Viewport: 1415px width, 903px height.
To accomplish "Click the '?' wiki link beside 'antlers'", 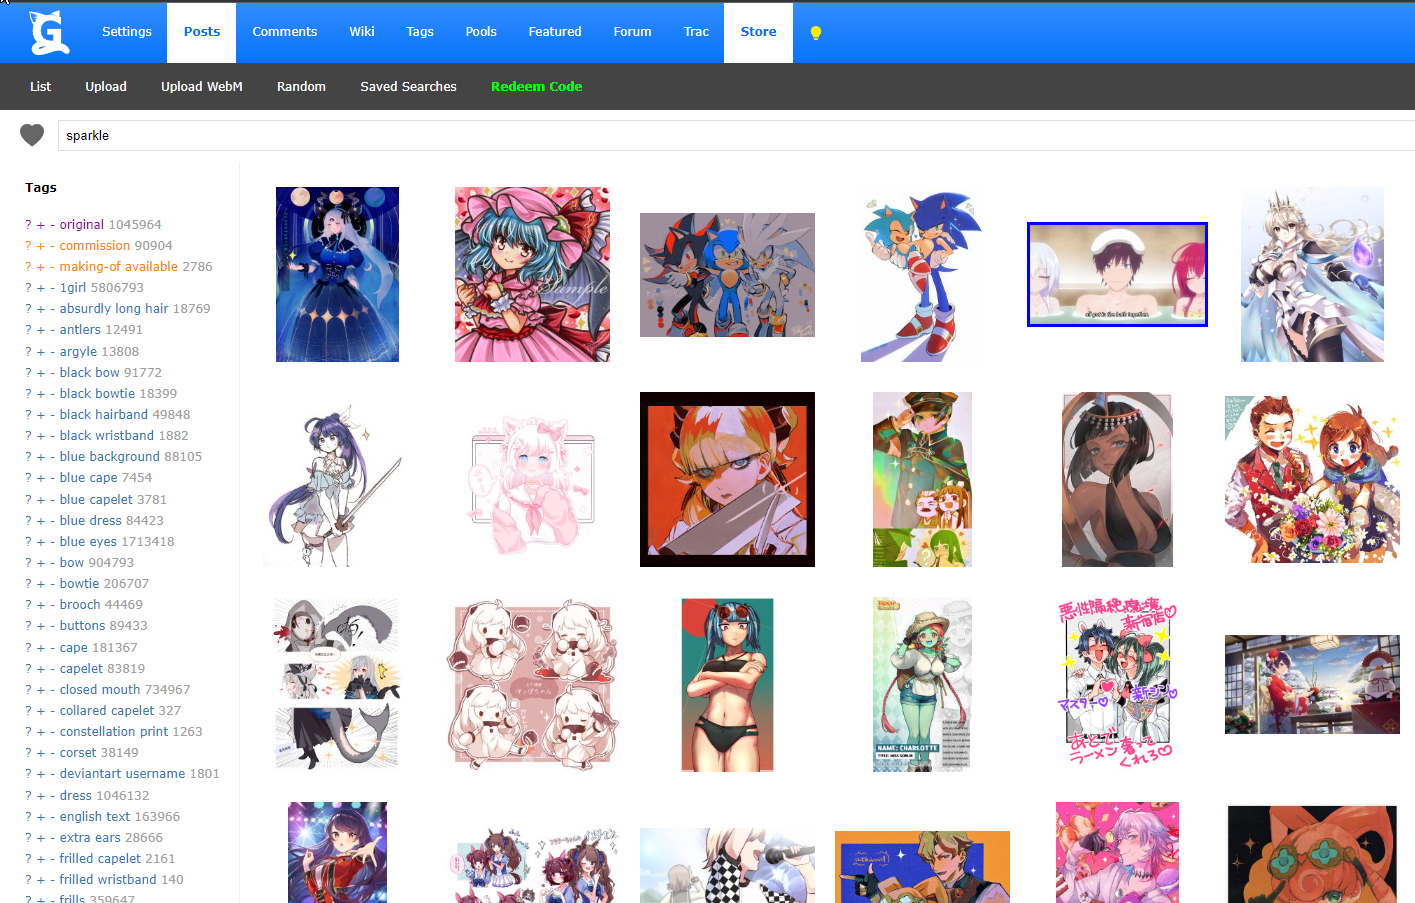I will tap(28, 330).
